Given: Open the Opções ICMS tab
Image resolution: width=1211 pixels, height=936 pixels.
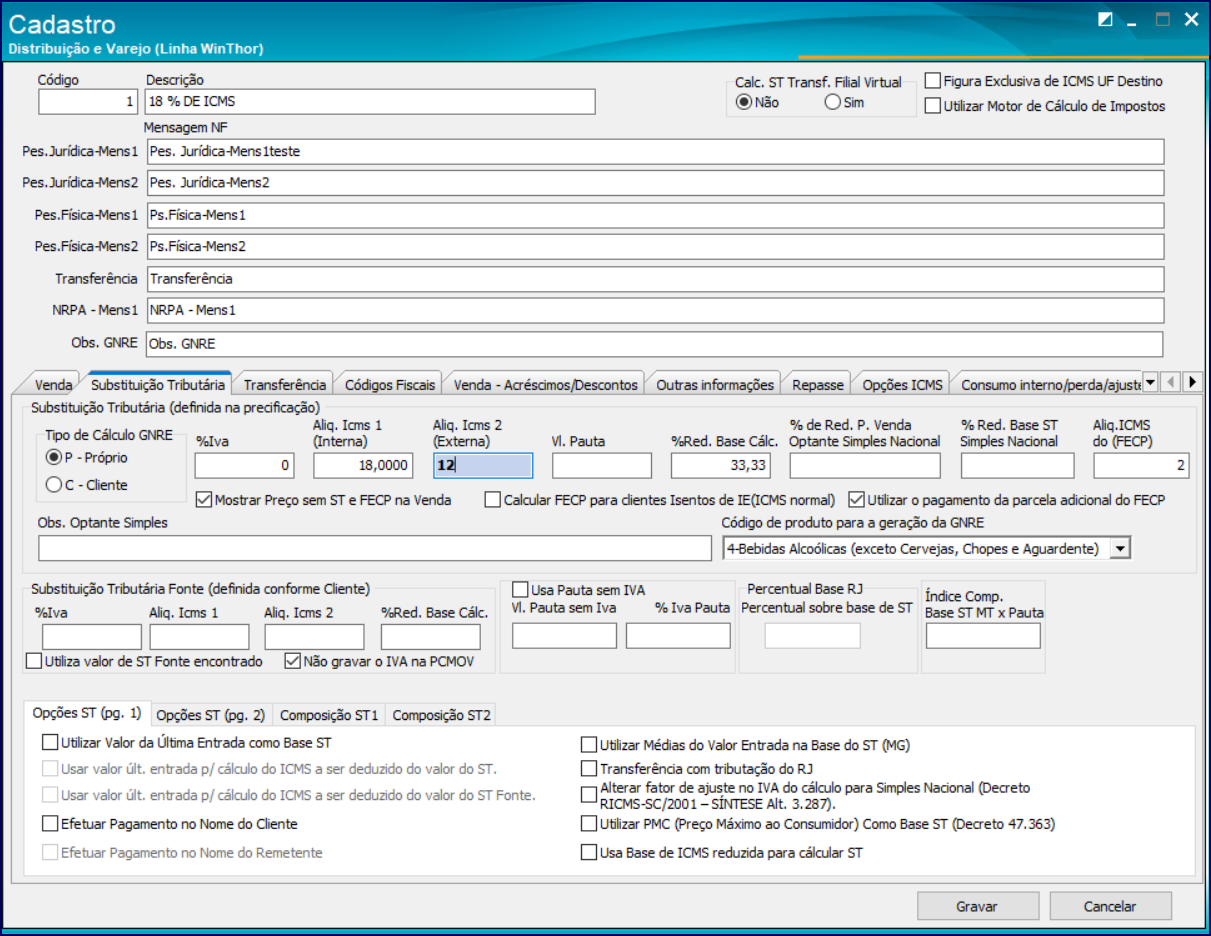Looking at the screenshot, I should point(902,384).
